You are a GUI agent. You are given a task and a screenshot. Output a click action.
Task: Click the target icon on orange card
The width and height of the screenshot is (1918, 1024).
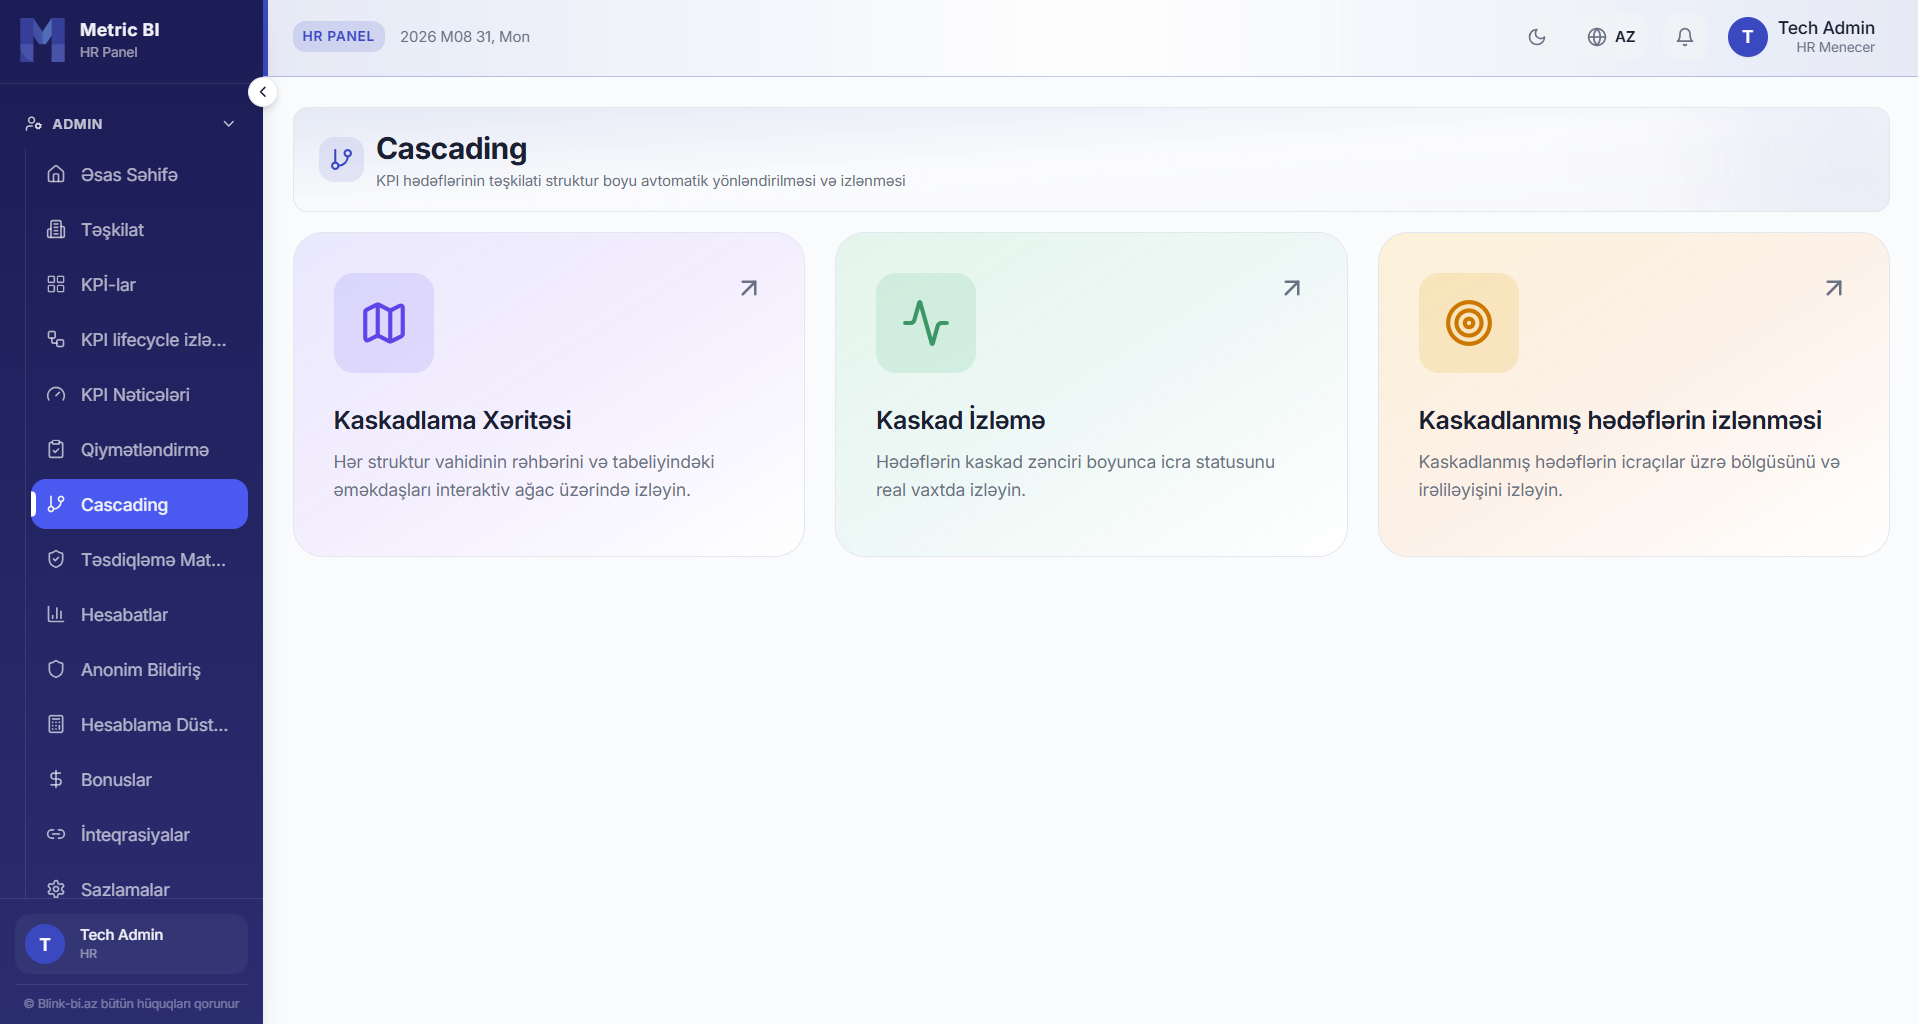(x=1469, y=323)
